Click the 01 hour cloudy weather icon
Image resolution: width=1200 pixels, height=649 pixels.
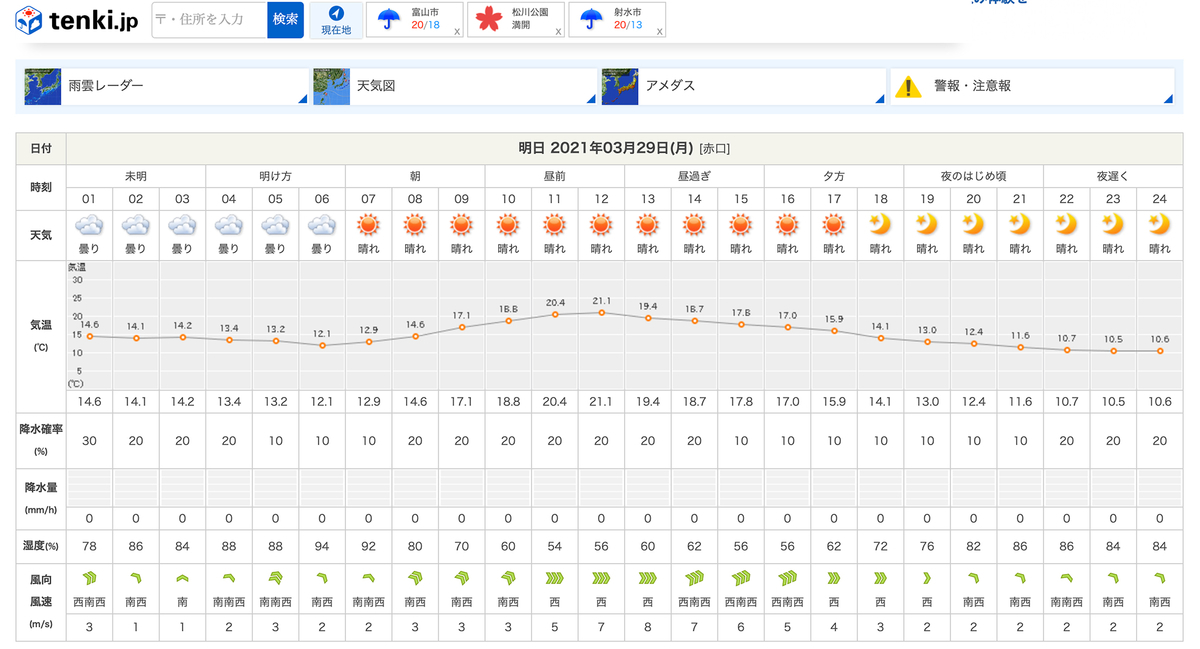pos(90,224)
